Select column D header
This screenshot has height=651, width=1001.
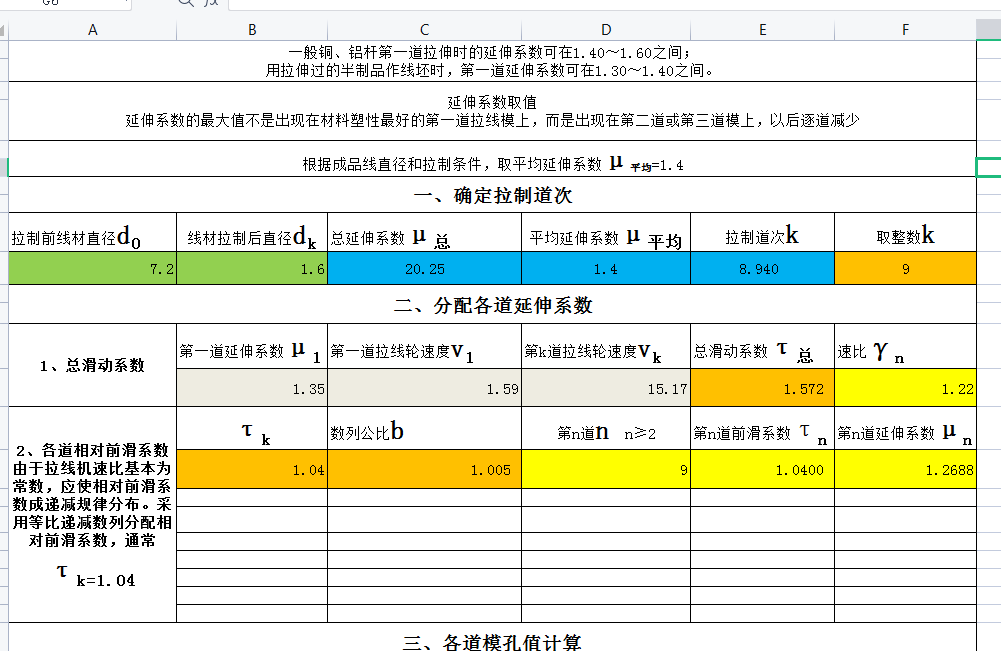click(605, 30)
